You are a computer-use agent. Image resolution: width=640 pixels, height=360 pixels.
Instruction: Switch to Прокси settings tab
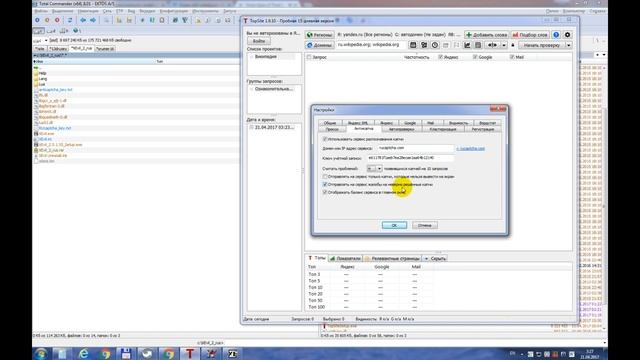click(332, 129)
